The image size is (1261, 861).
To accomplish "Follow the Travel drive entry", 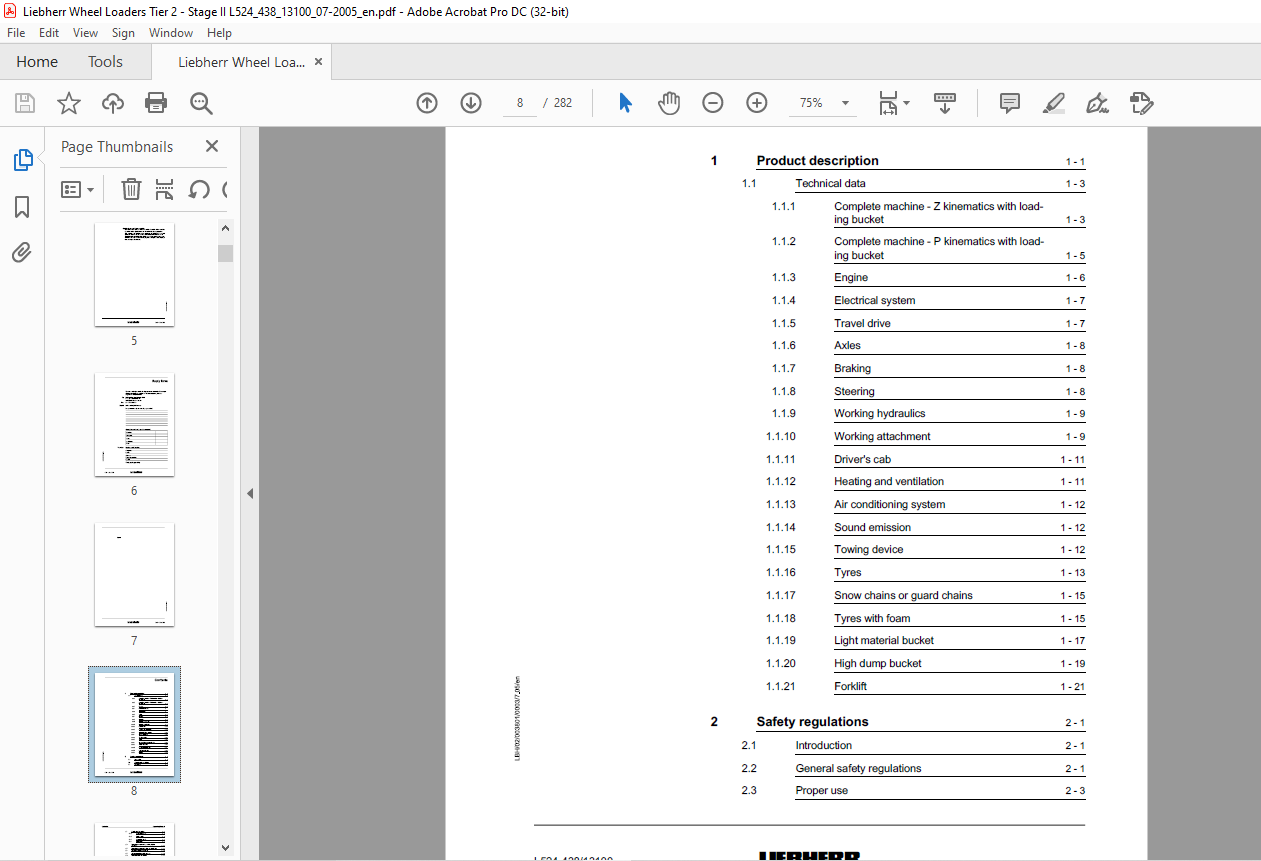I will 862,324.
